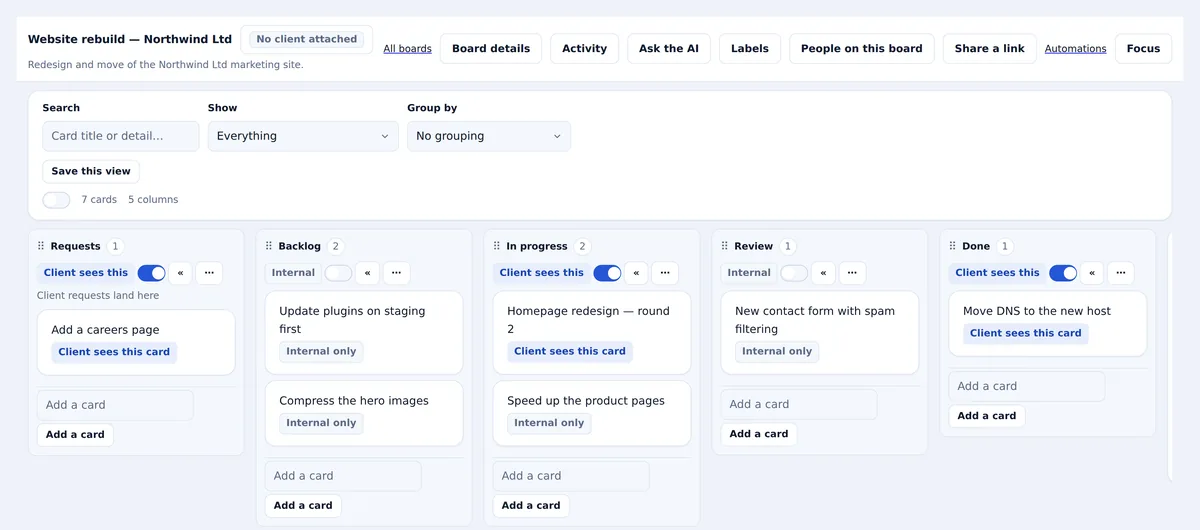Turn on client visibility for Review column
Image resolution: width=1200 pixels, height=530 pixels.
[x=794, y=273]
